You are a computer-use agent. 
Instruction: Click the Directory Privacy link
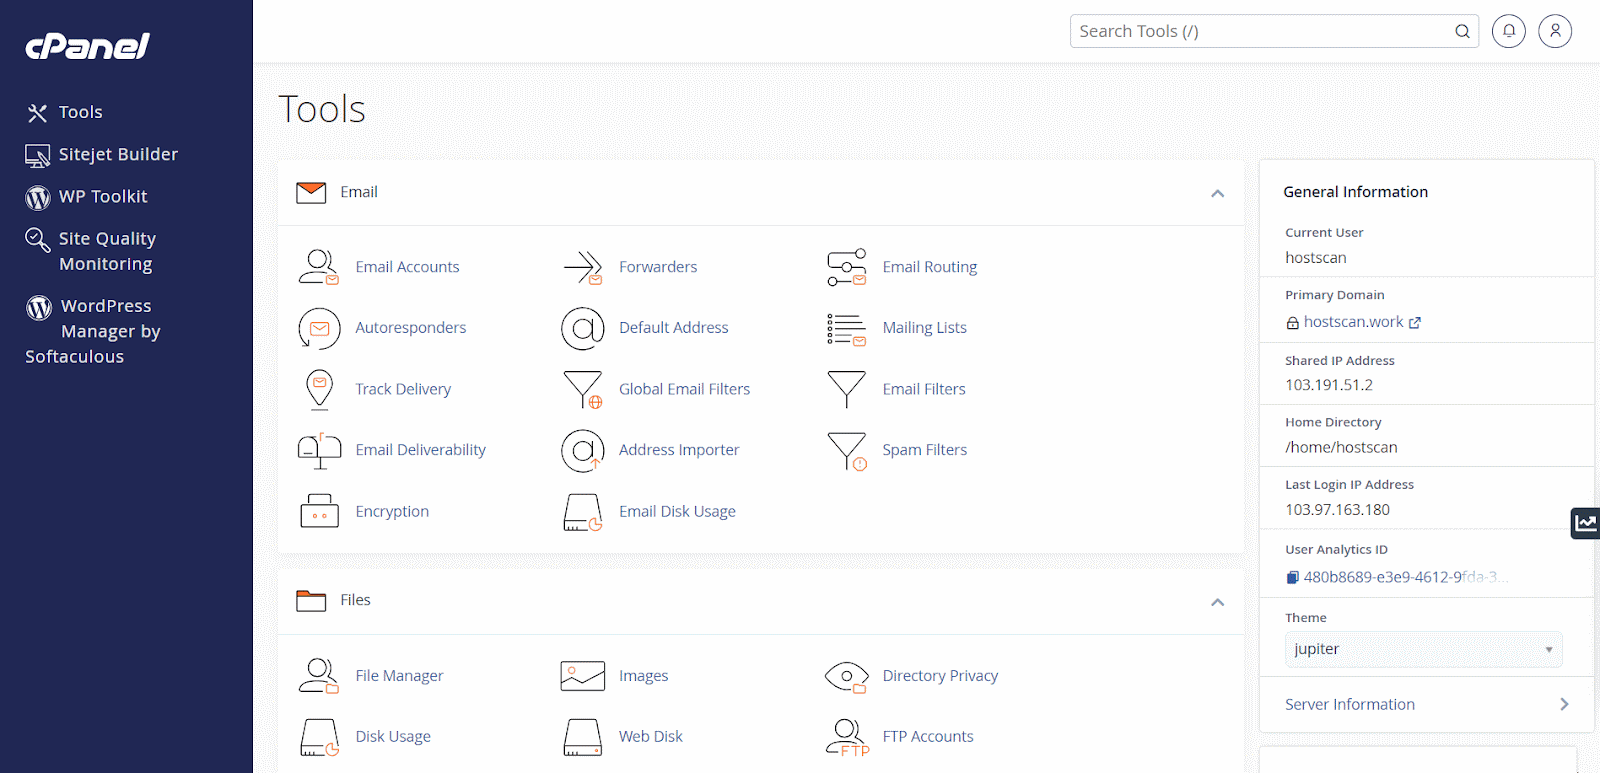click(940, 676)
